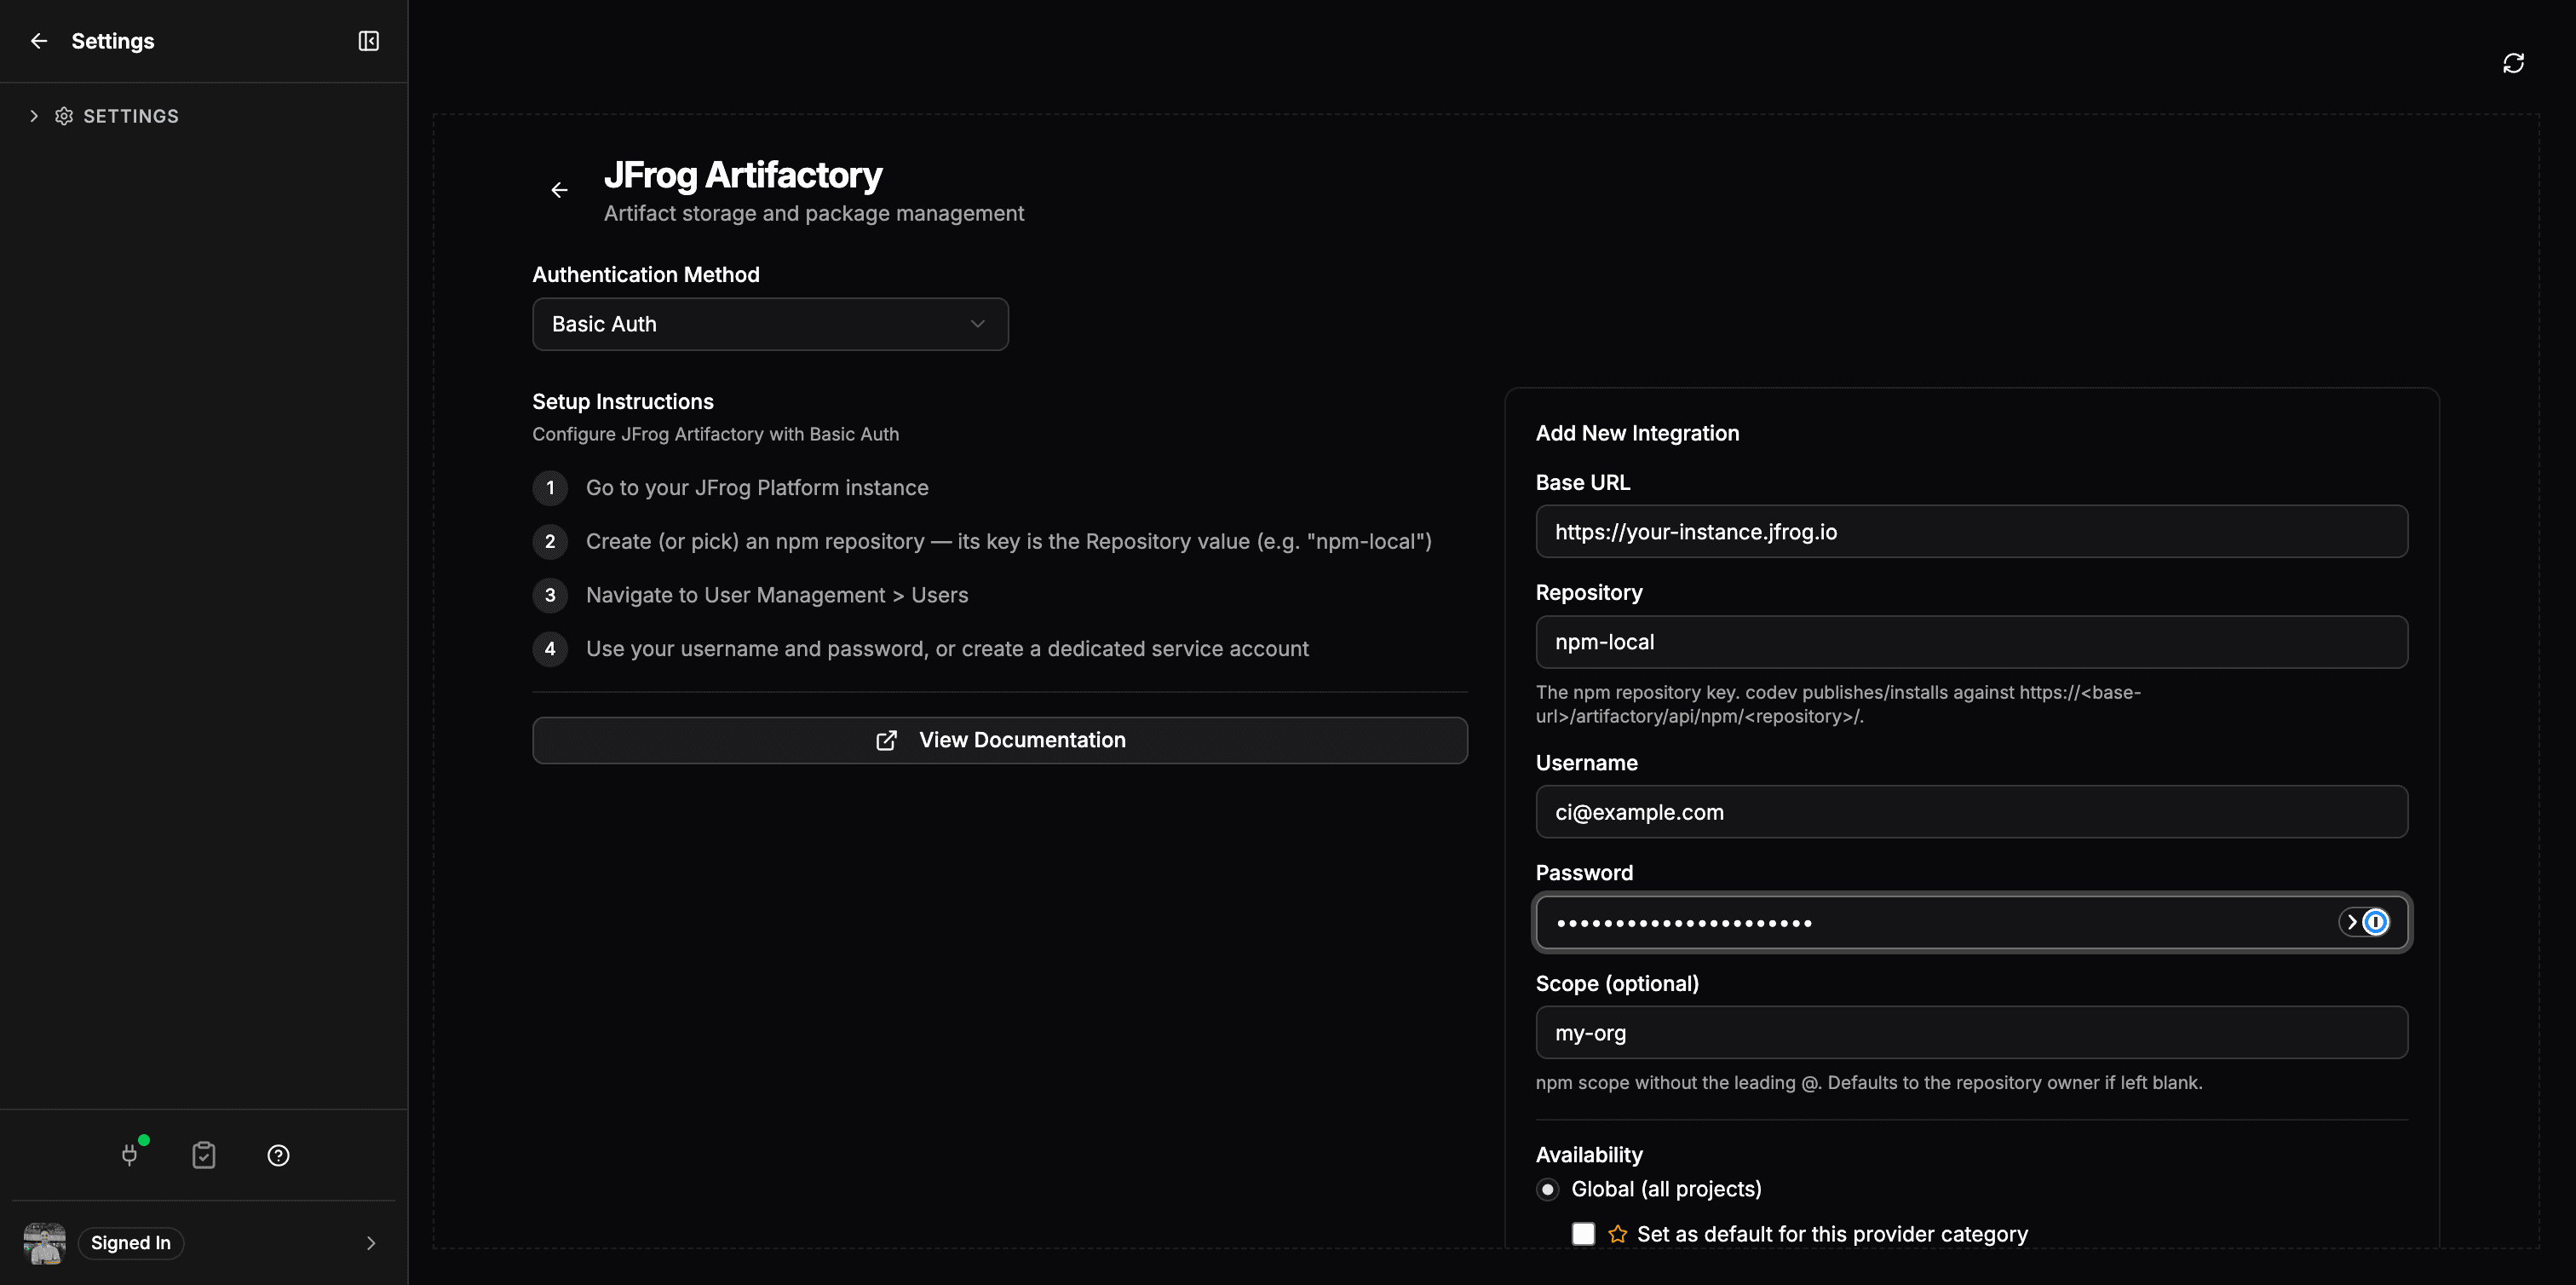Focus the Scope (optional) input field
The image size is (2576, 1285).
[1971, 1032]
